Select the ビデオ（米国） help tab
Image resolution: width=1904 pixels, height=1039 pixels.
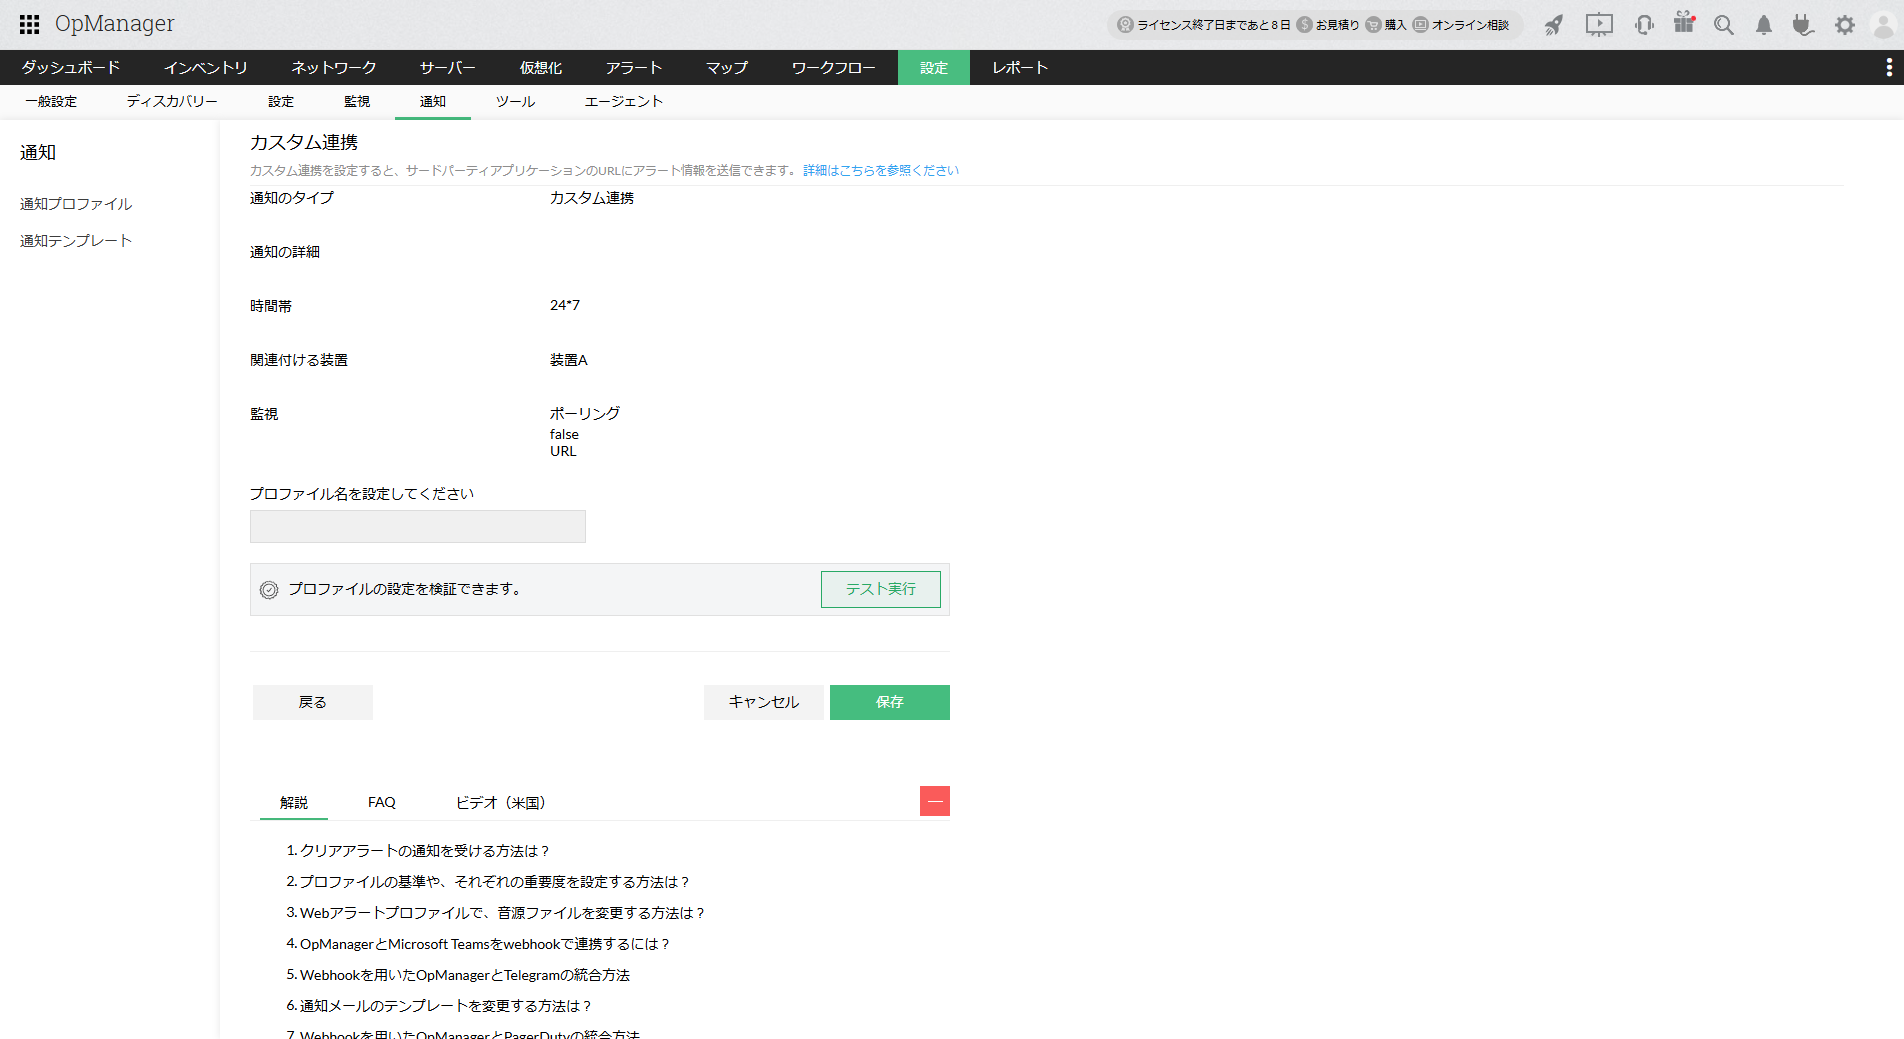click(500, 802)
